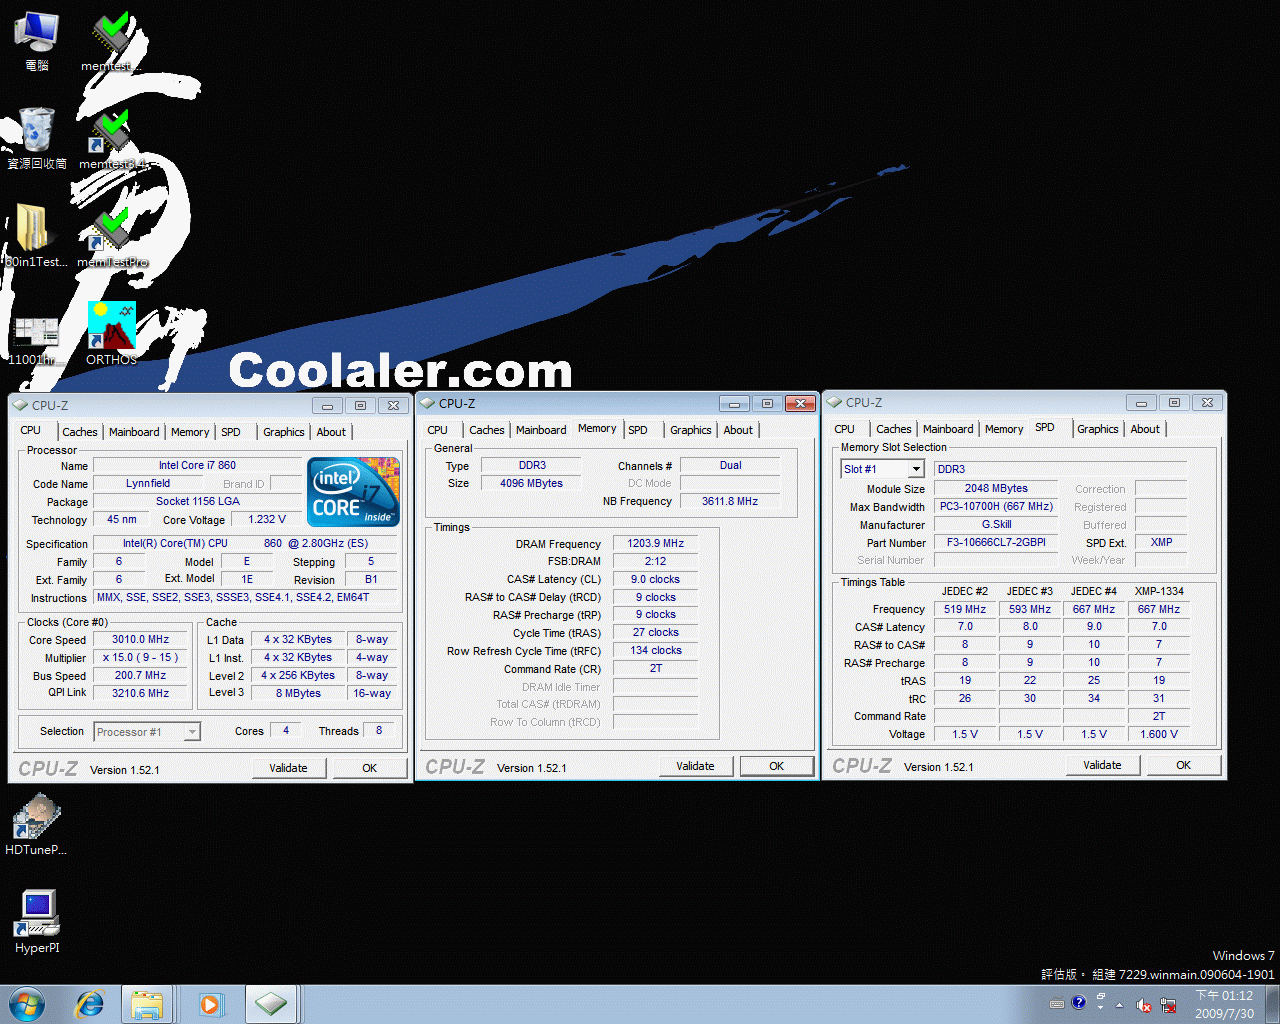Click the NB Frequency value '3611.8 MHz'
1280x1024 pixels.
coord(730,501)
